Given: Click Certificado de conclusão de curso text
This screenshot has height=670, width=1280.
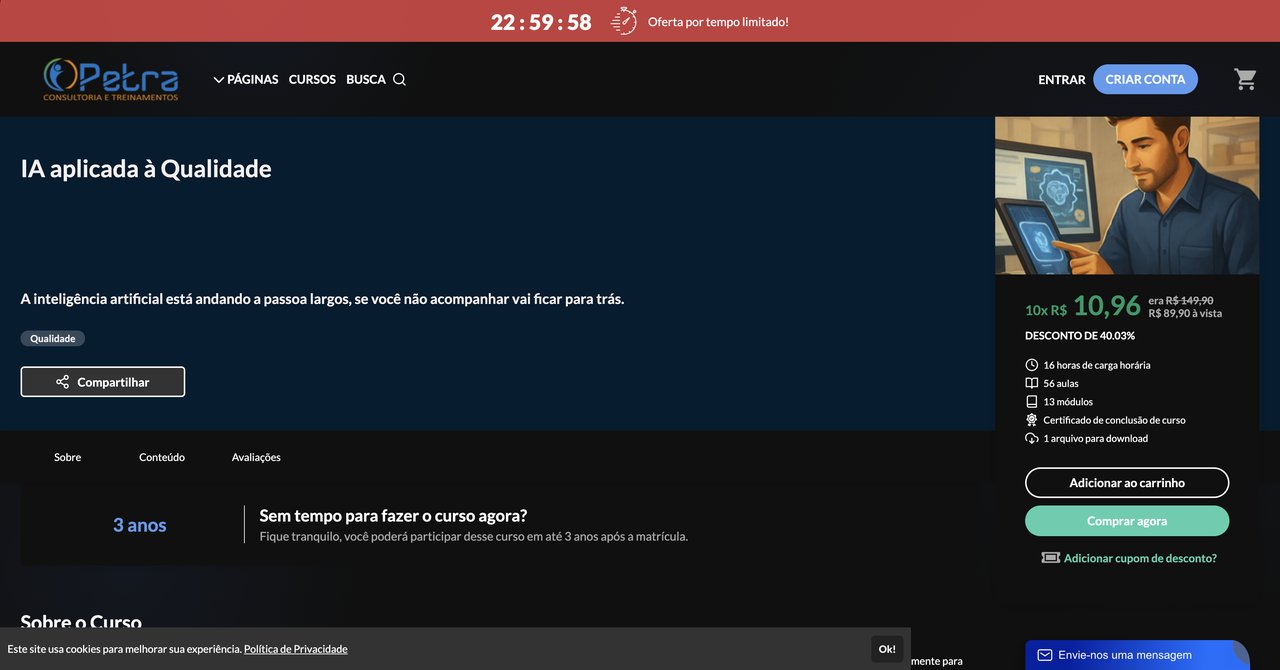Looking at the screenshot, I should pyautogui.click(x=1114, y=420).
